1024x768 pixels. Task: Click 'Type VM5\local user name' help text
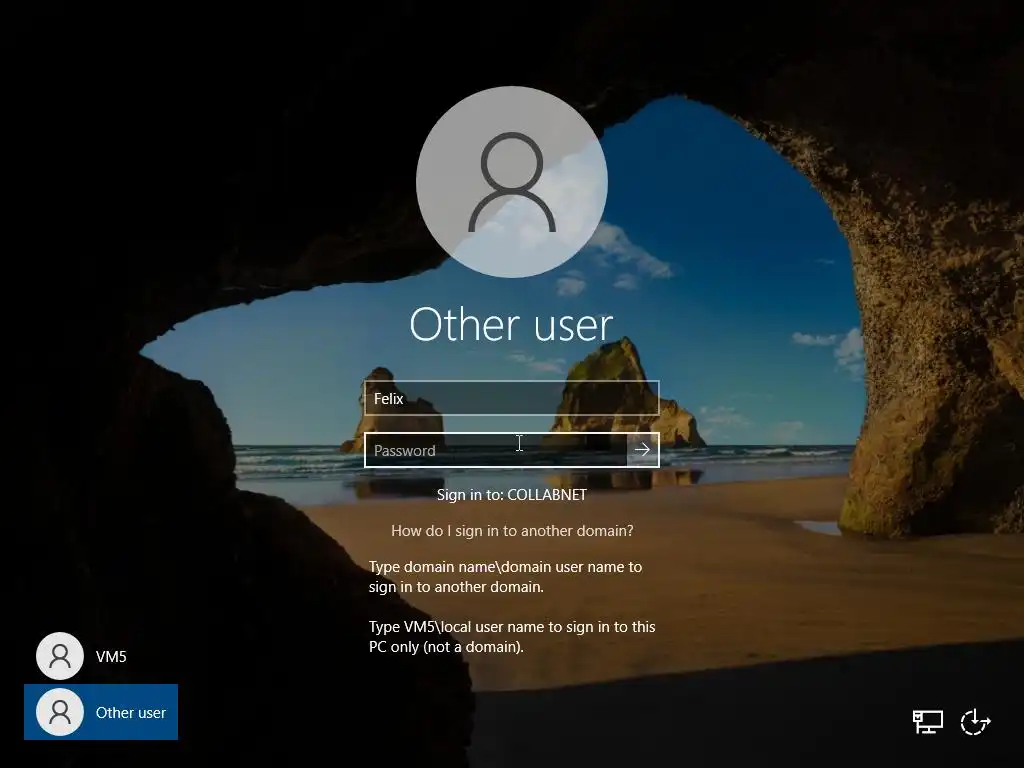pos(512,637)
